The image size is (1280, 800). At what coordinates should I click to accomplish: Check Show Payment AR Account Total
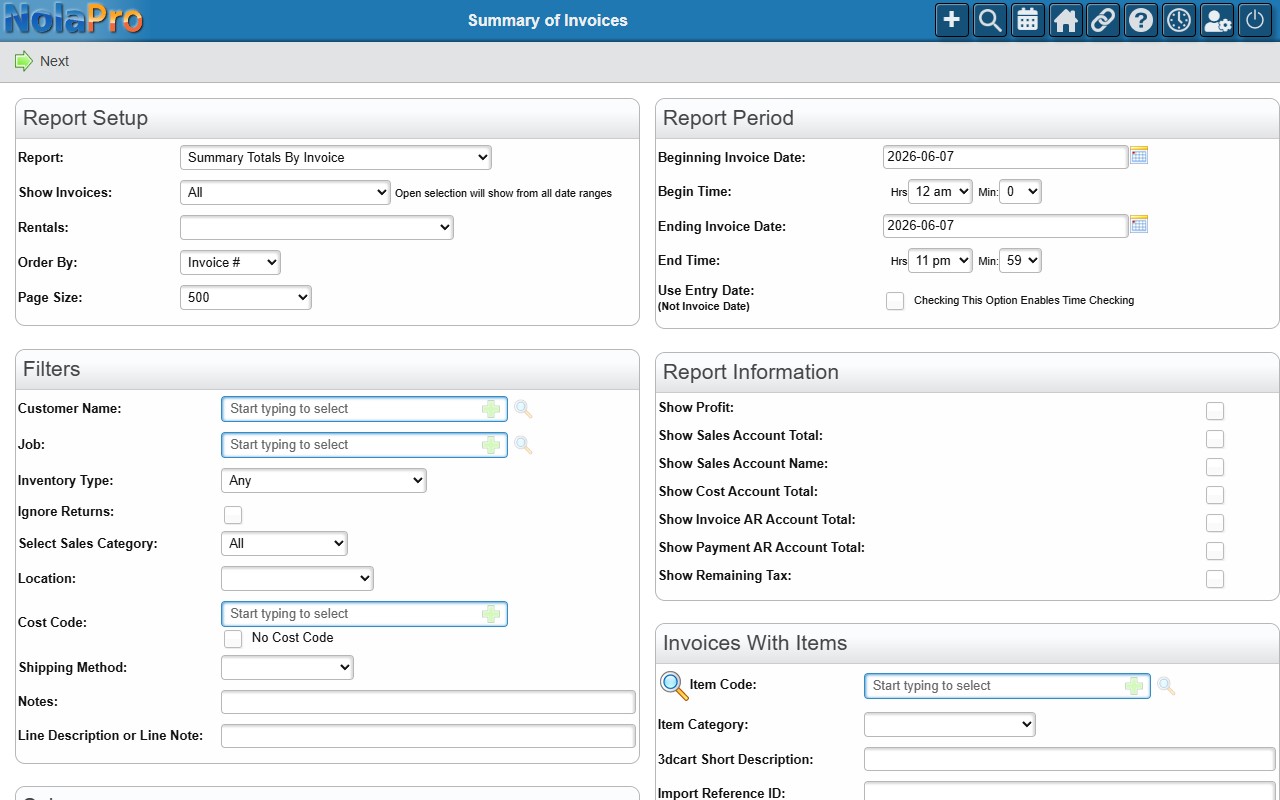pyautogui.click(x=1215, y=551)
